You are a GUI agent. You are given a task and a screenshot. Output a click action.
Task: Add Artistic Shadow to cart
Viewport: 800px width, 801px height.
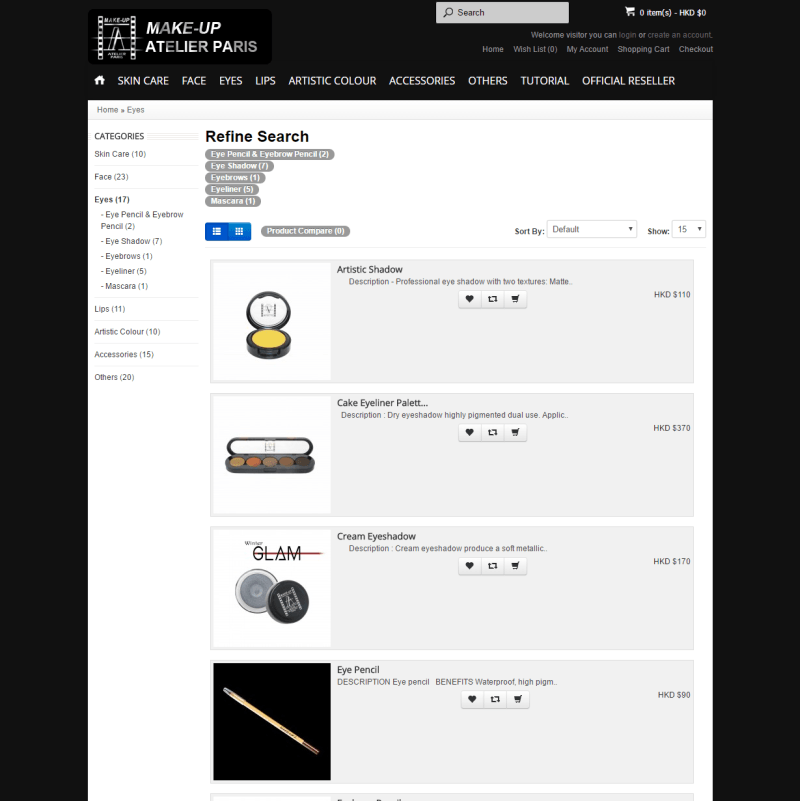point(515,299)
